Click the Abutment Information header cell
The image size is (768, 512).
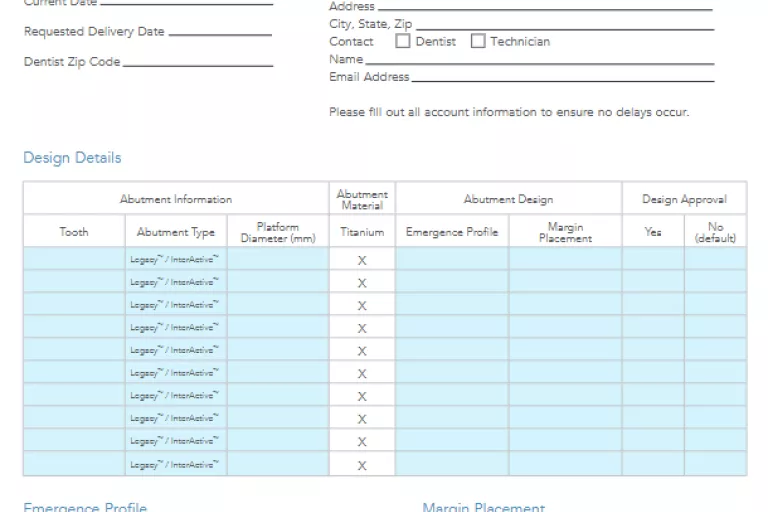click(176, 198)
